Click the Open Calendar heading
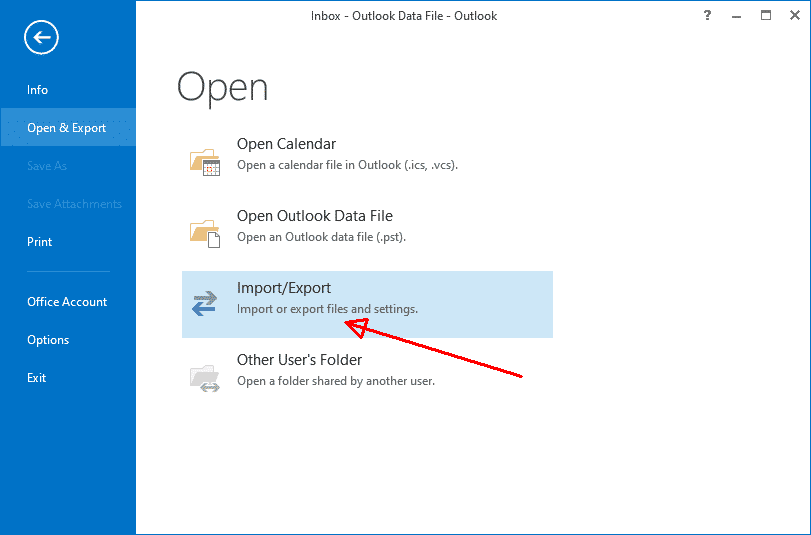This screenshot has width=811, height=535. click(287, 144)
